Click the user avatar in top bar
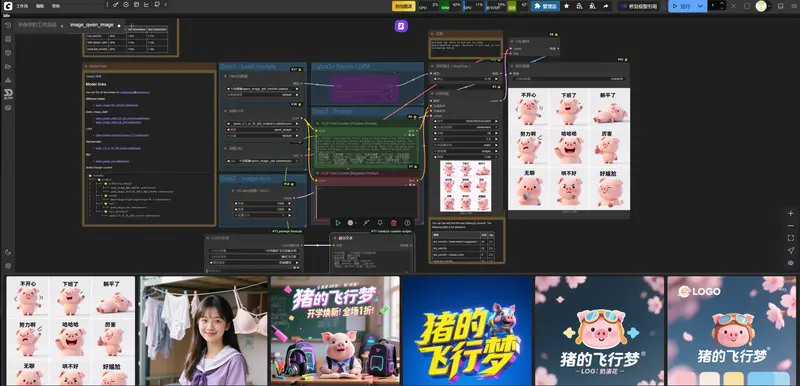The width and height of the screenshot is (800, 386). point(760,6)
